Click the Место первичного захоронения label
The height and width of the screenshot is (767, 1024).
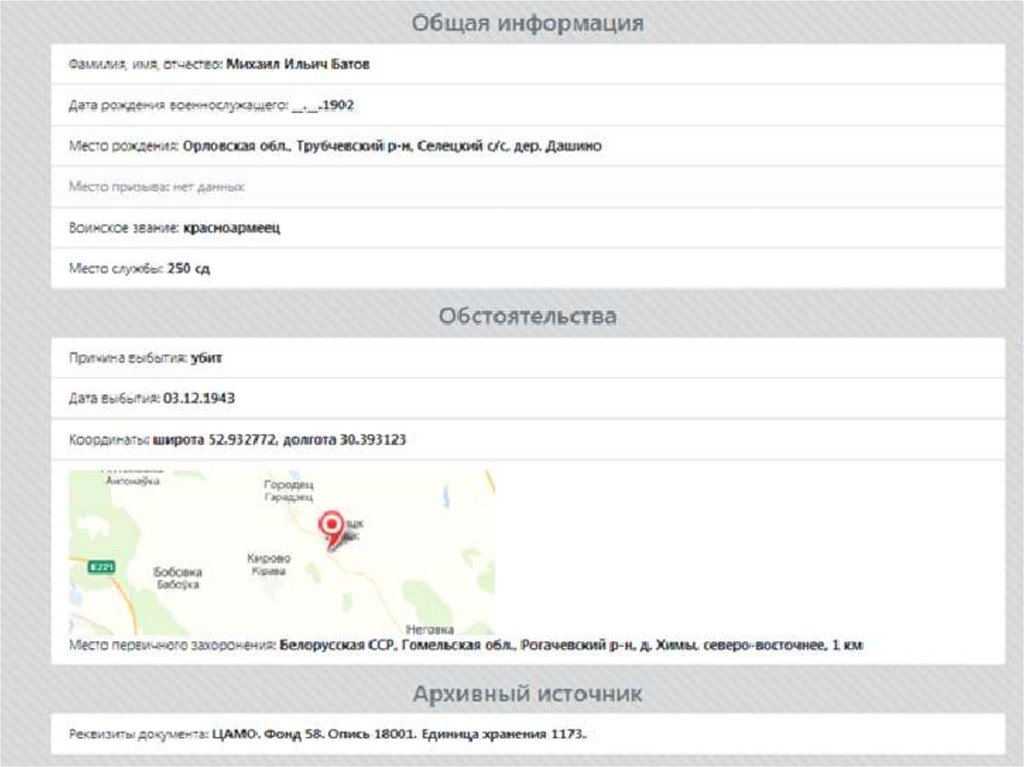(172, 645)
